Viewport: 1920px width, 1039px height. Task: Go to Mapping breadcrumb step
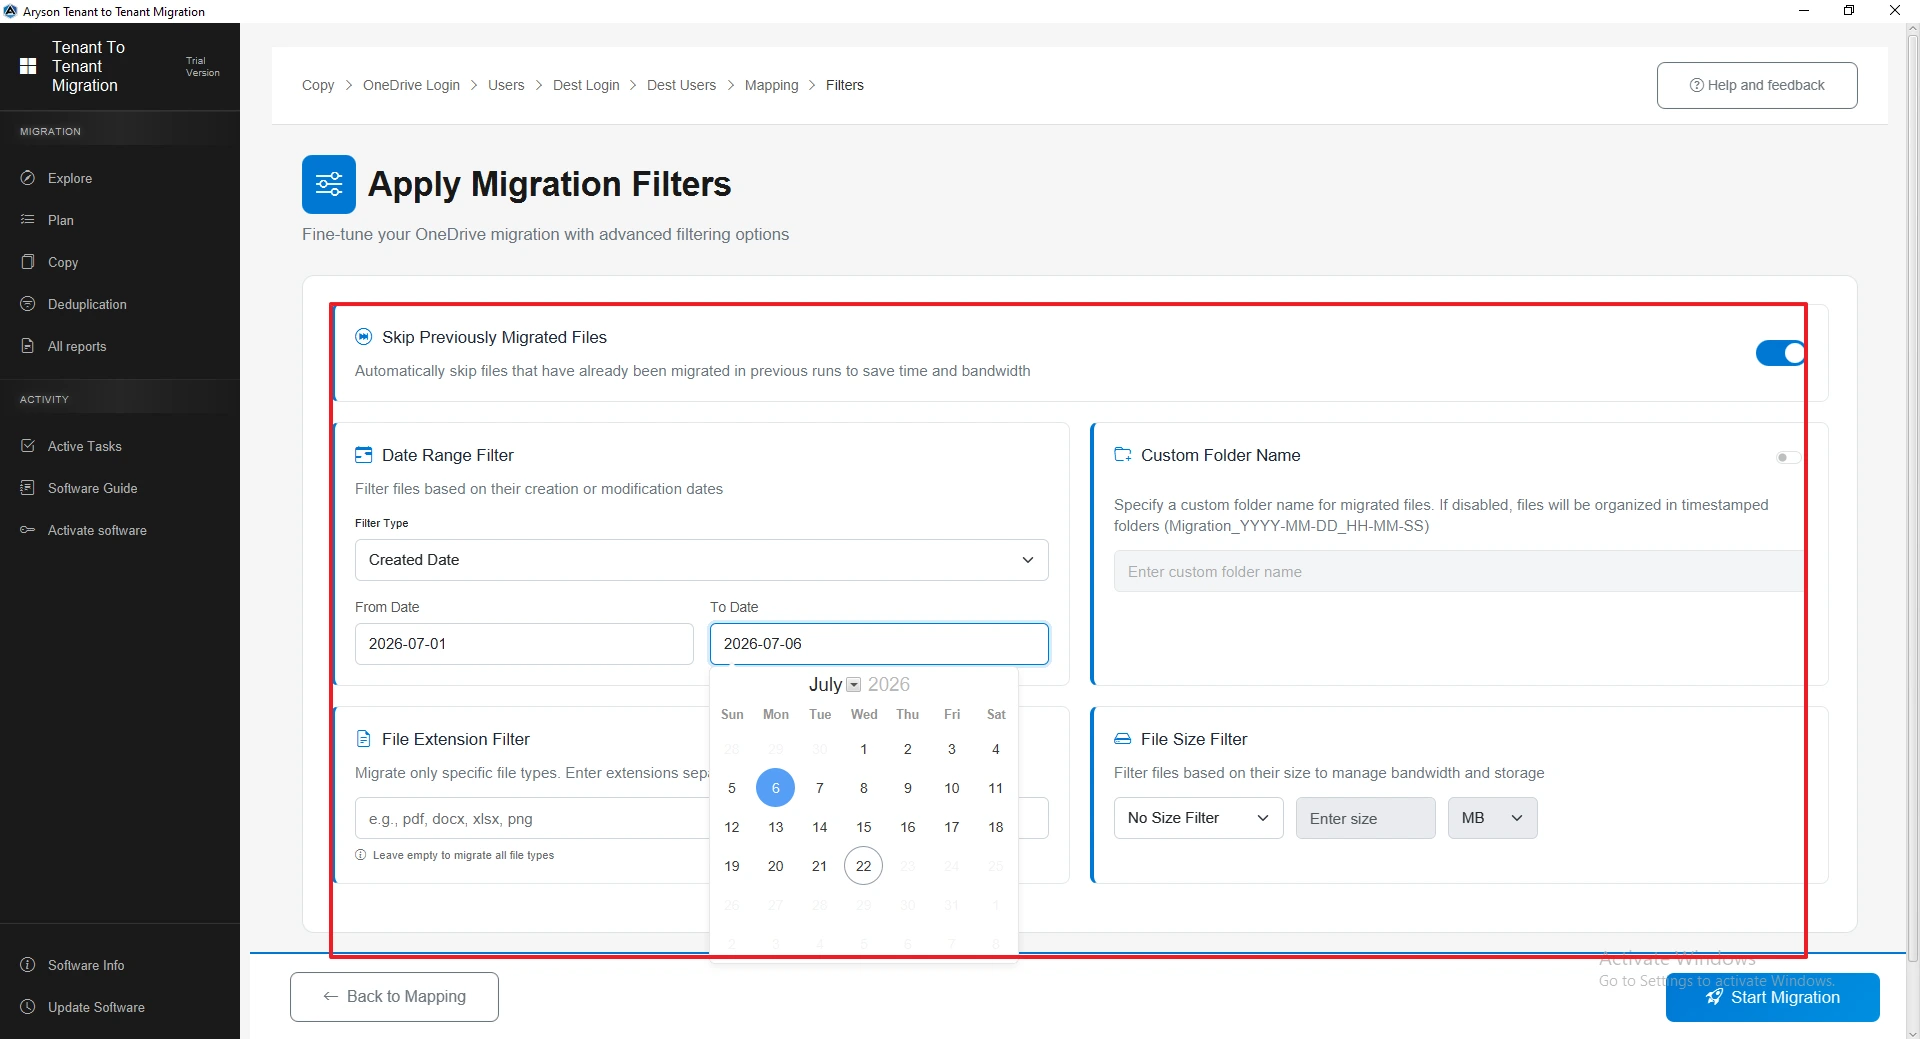[x=771, y=85]
